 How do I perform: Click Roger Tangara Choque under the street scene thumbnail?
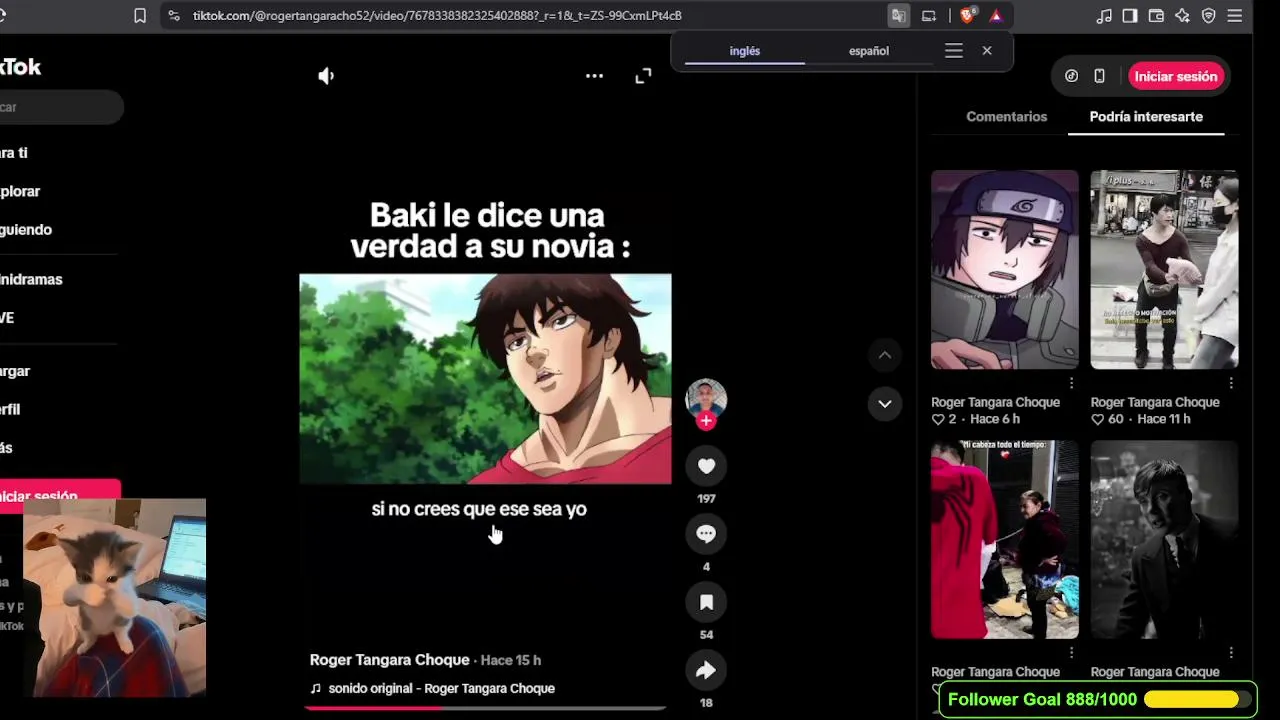[x=1155, y=402]
